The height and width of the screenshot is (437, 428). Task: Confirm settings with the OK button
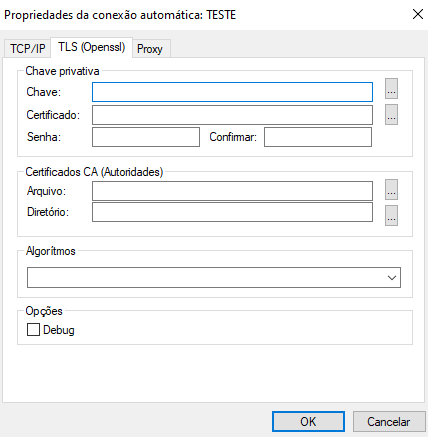(308, 422)
